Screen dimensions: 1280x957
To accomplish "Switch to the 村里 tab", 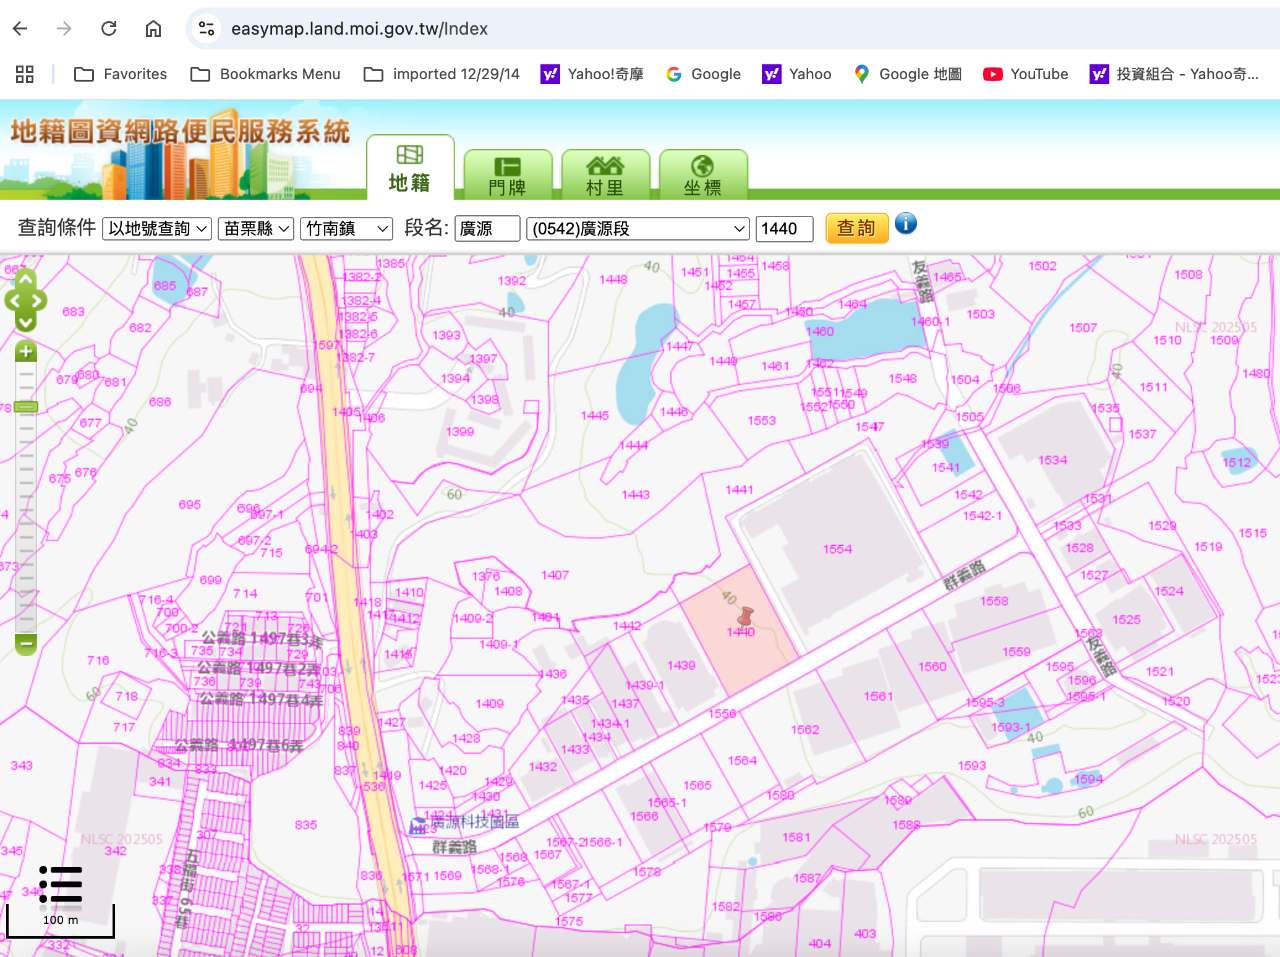I will pos(605,175).
